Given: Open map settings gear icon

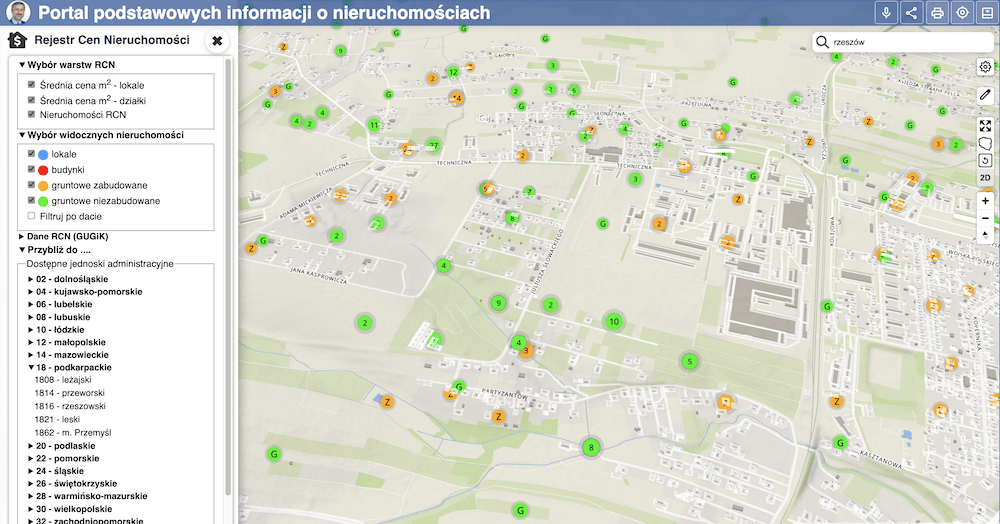Looking at the screenshot, I should coord(985,67).
